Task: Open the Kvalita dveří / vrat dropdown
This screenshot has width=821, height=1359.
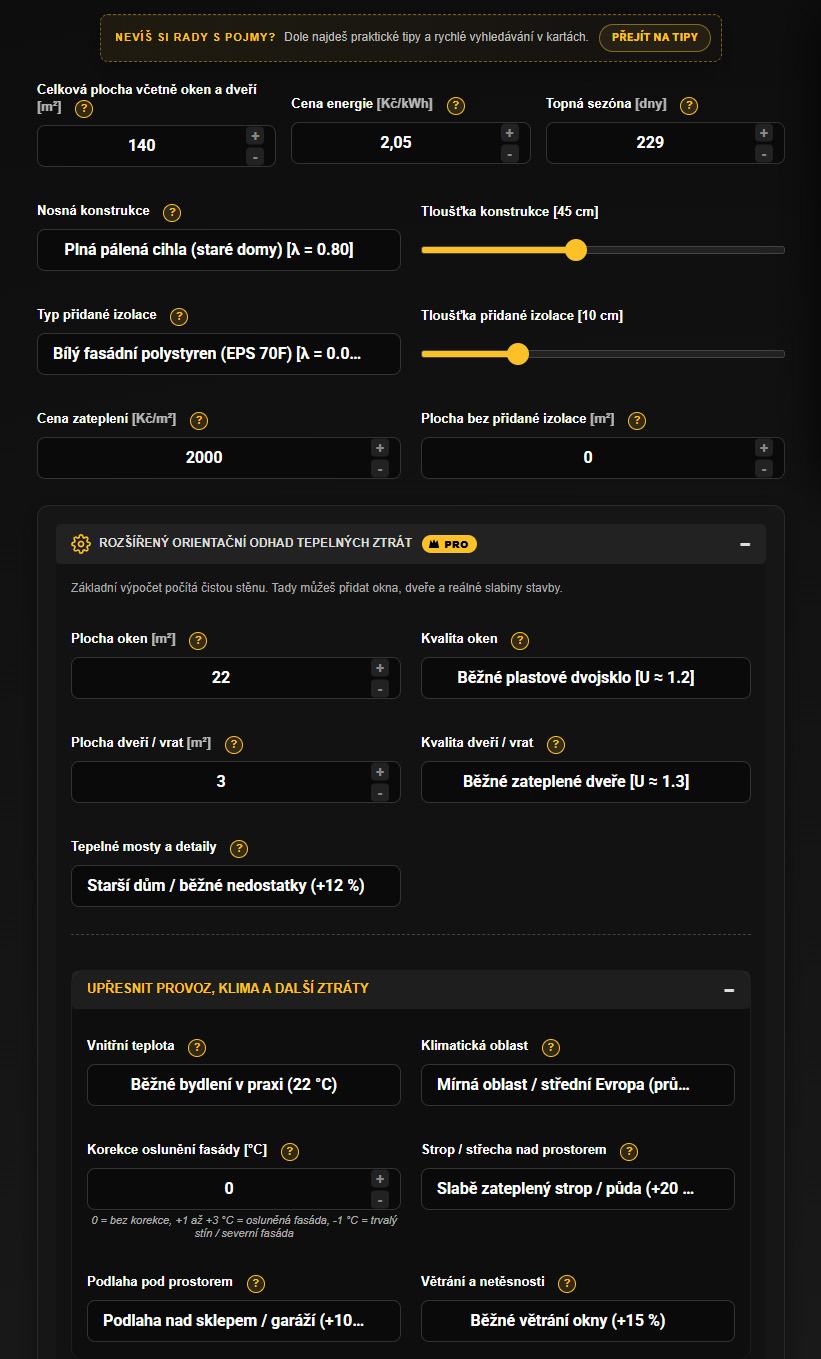Action: (x=586, y=782)
